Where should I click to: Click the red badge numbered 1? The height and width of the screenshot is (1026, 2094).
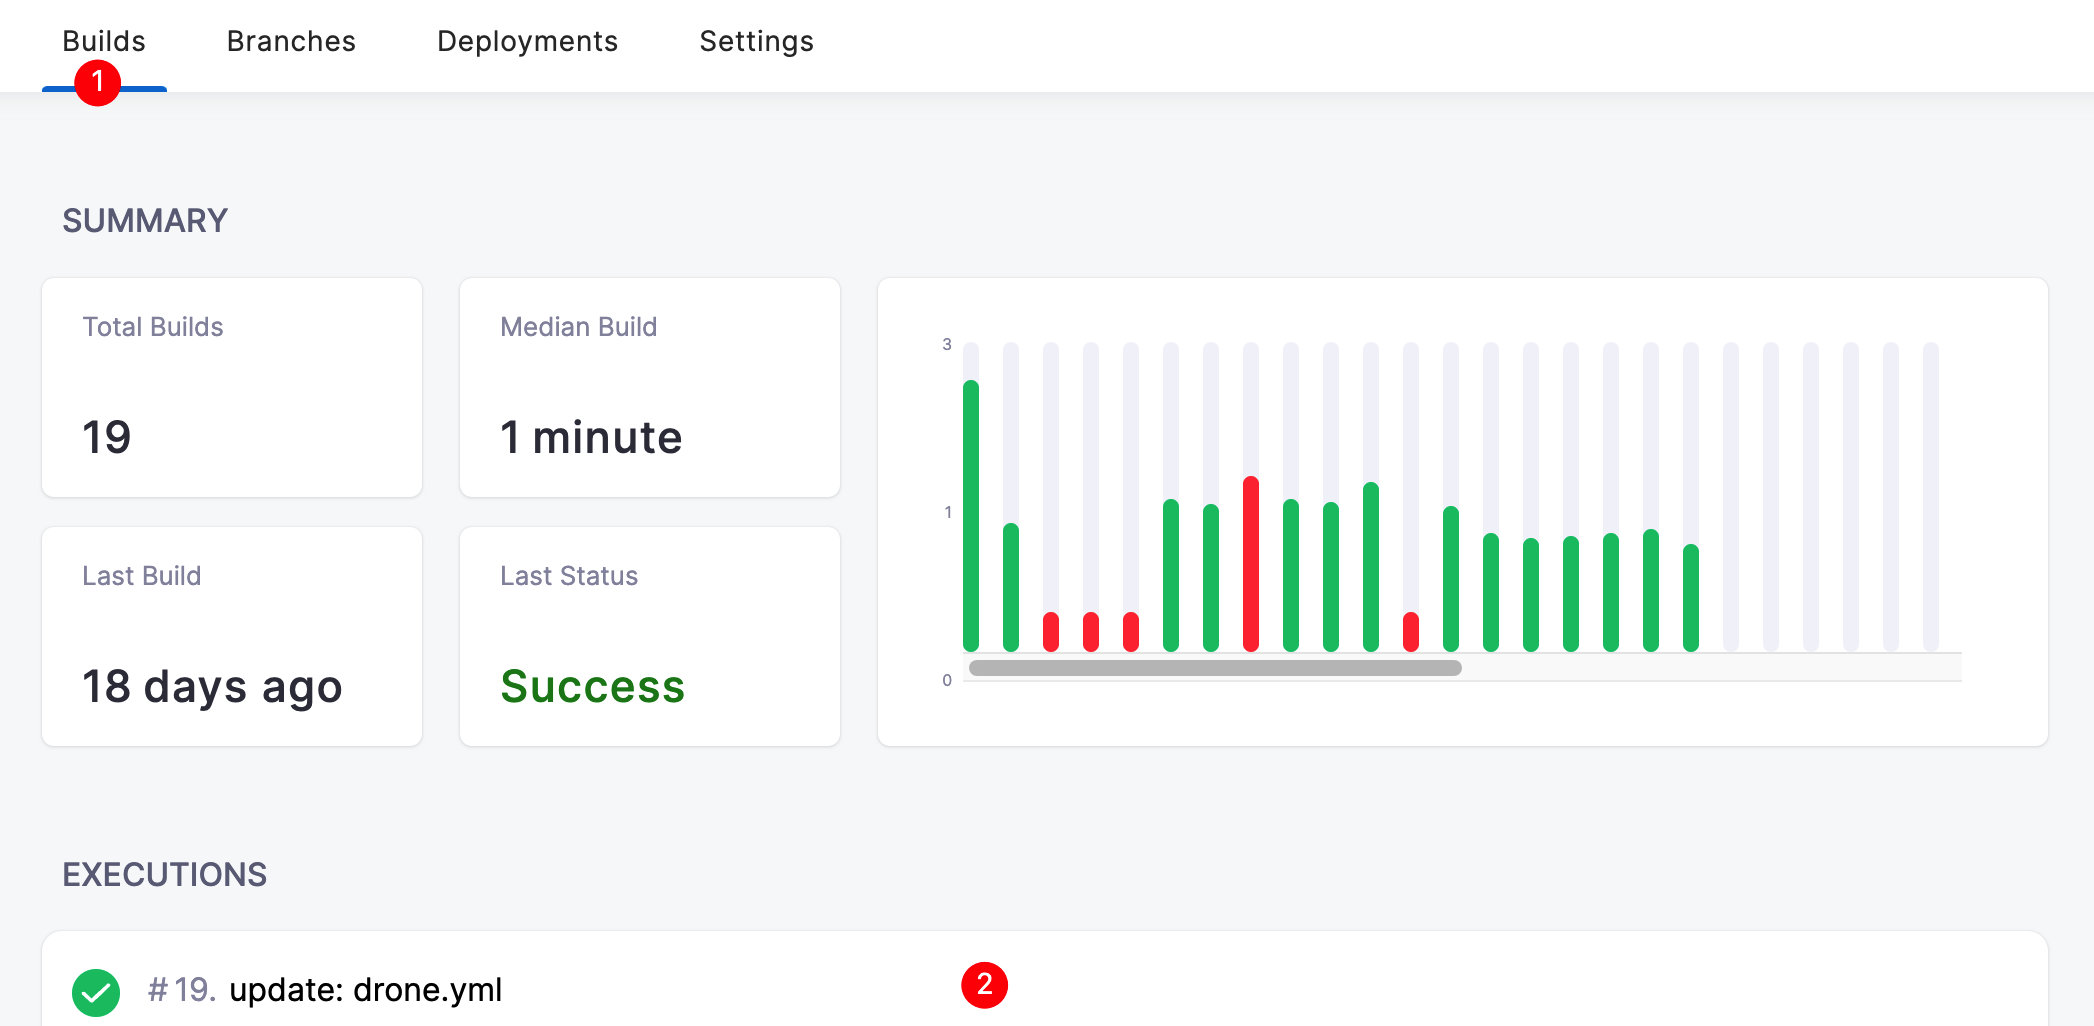(x=98, y=82)
